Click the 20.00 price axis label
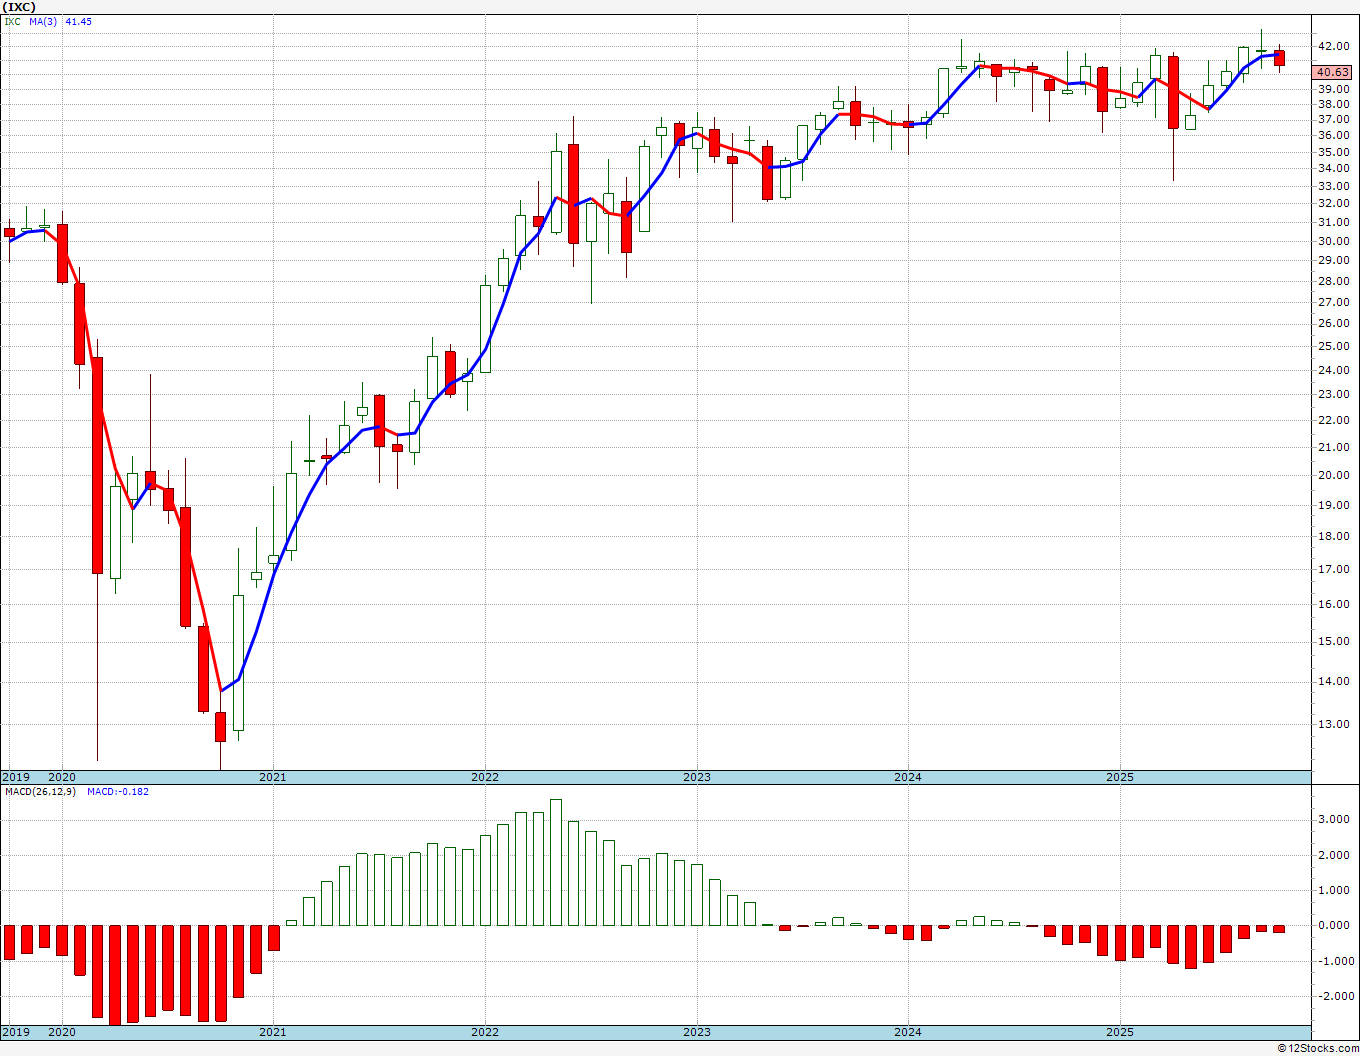 click(x=1334, y=475)
